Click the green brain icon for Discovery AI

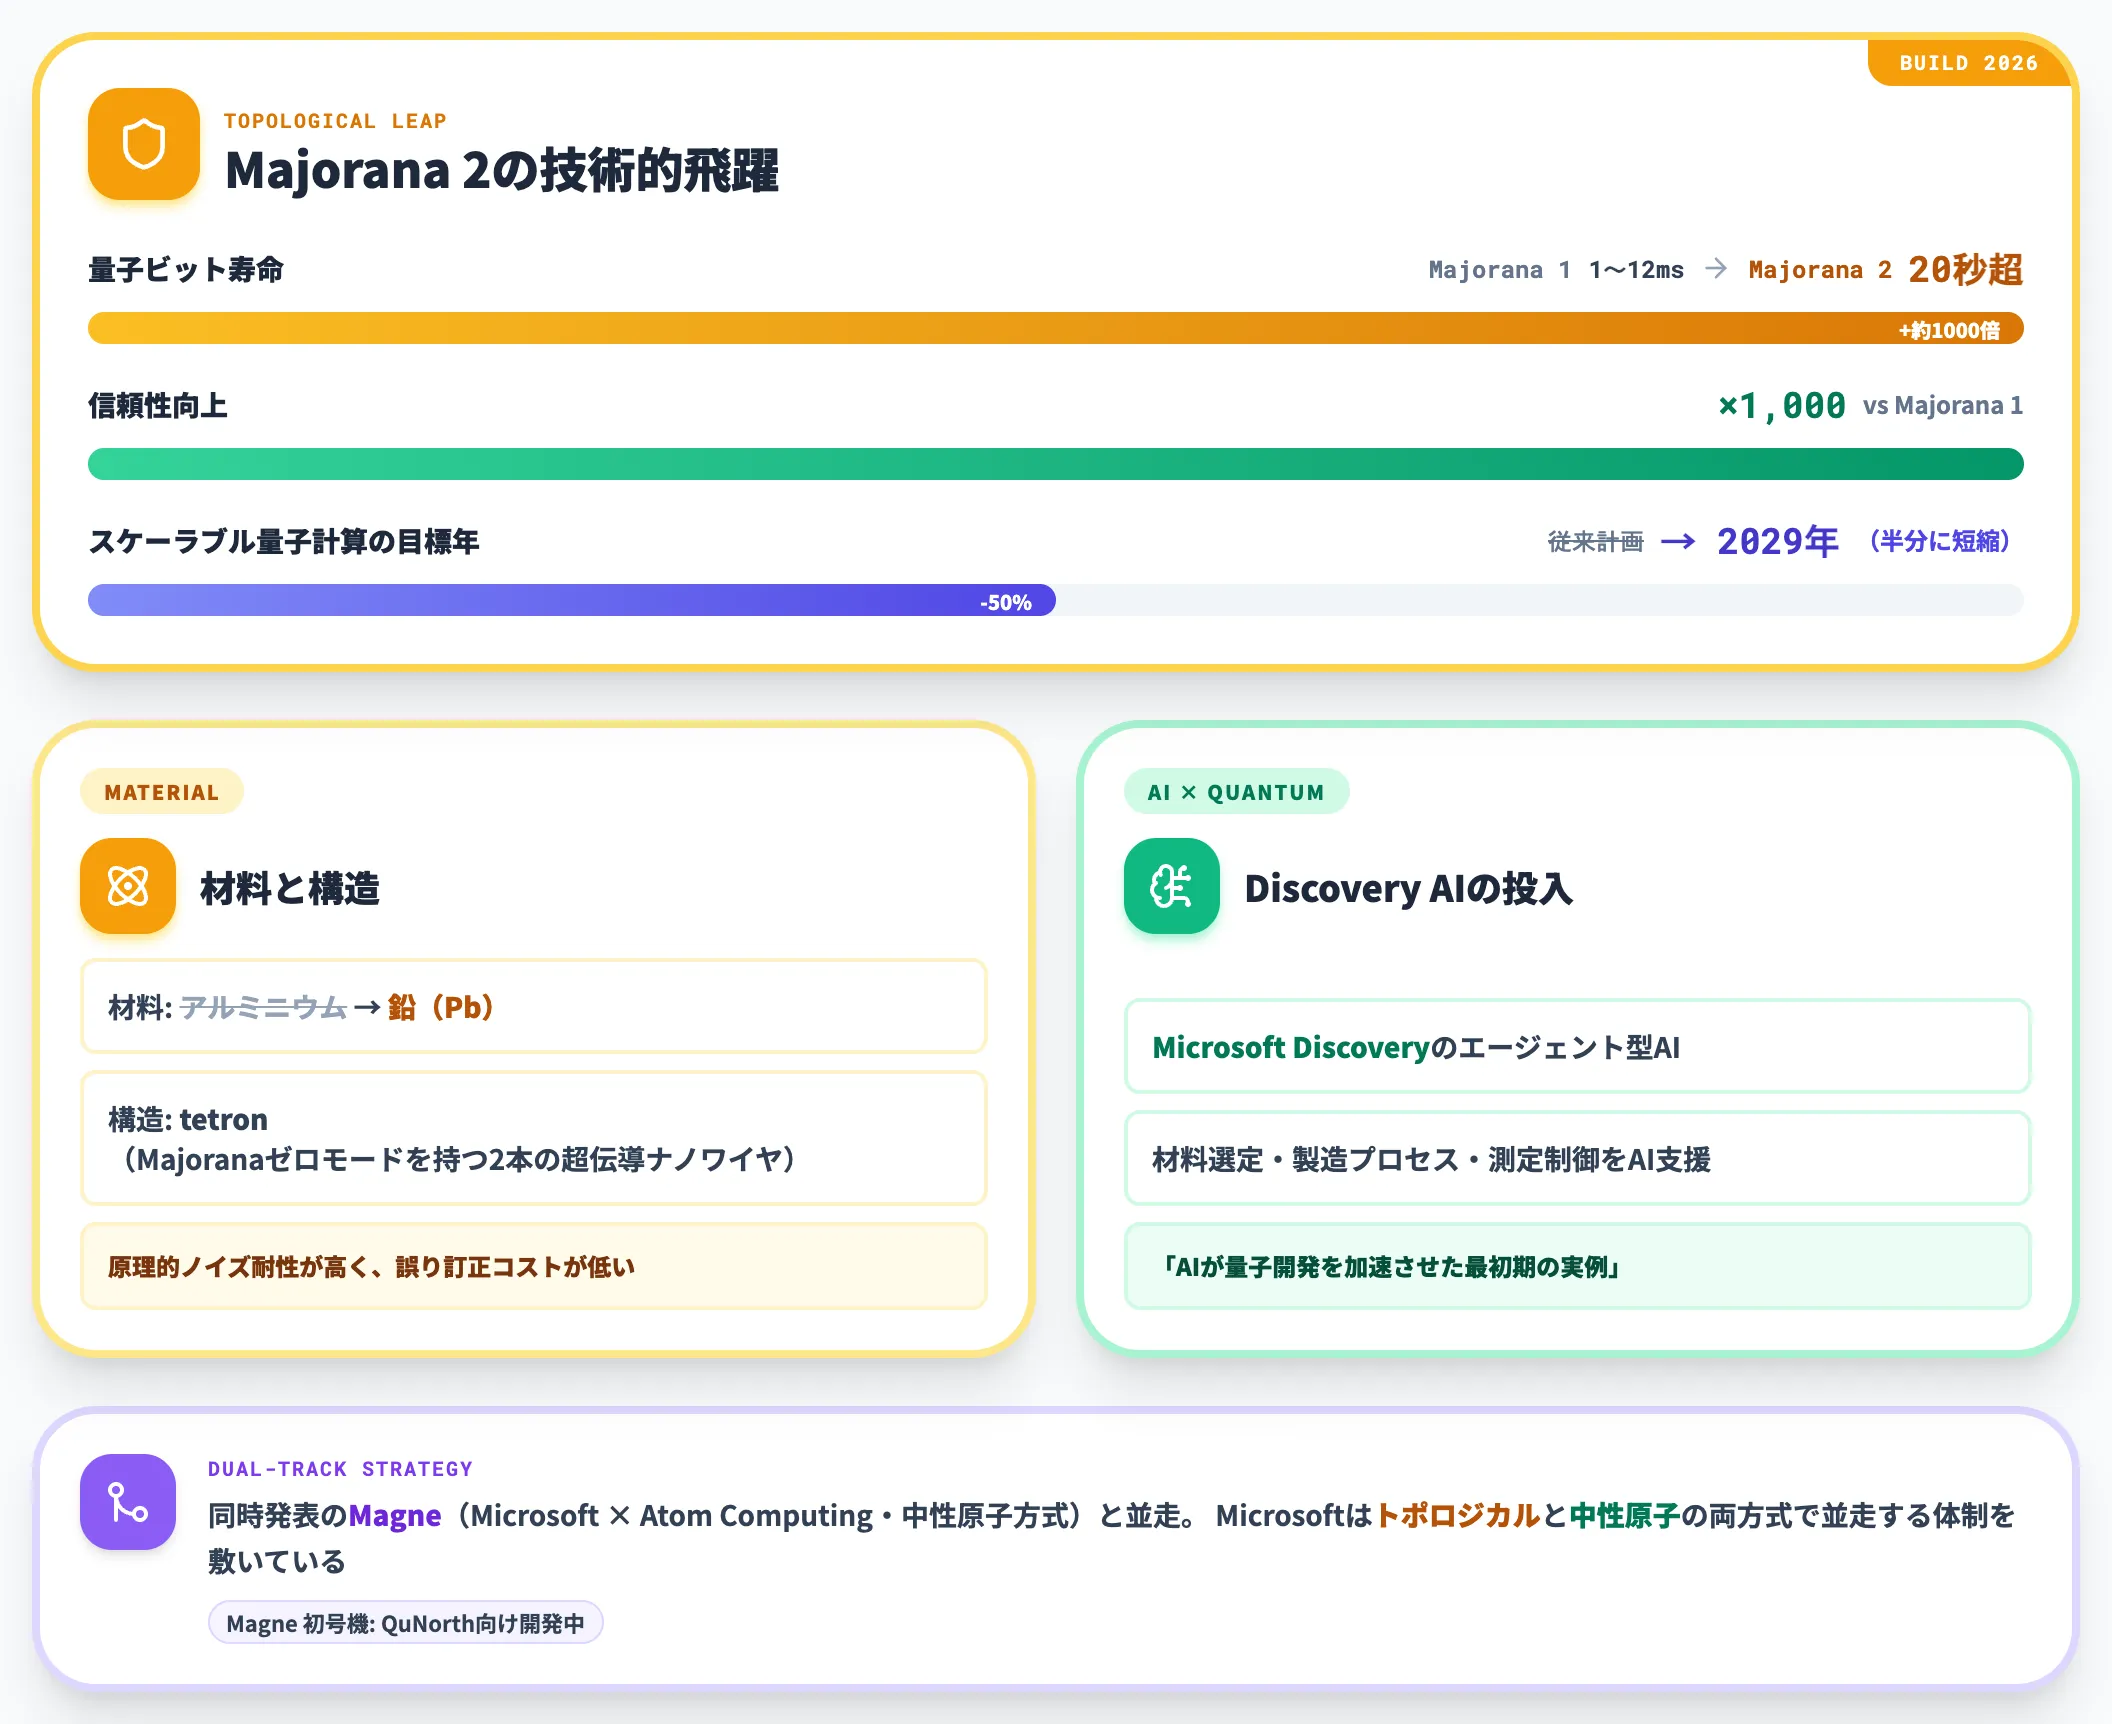pyautogui.click(x=1172, y=886)
